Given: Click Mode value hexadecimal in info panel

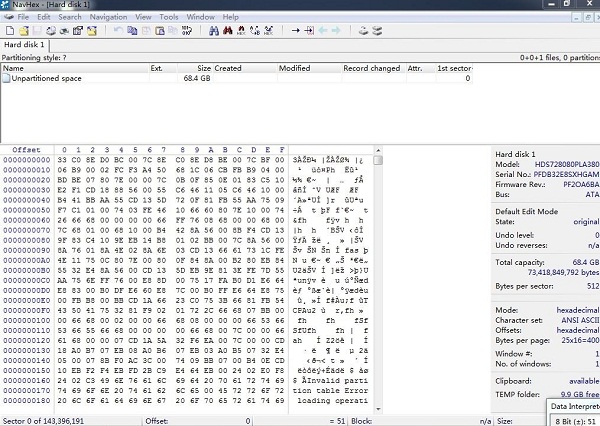Looking at the screenshot, I should [x=577, y=310].
